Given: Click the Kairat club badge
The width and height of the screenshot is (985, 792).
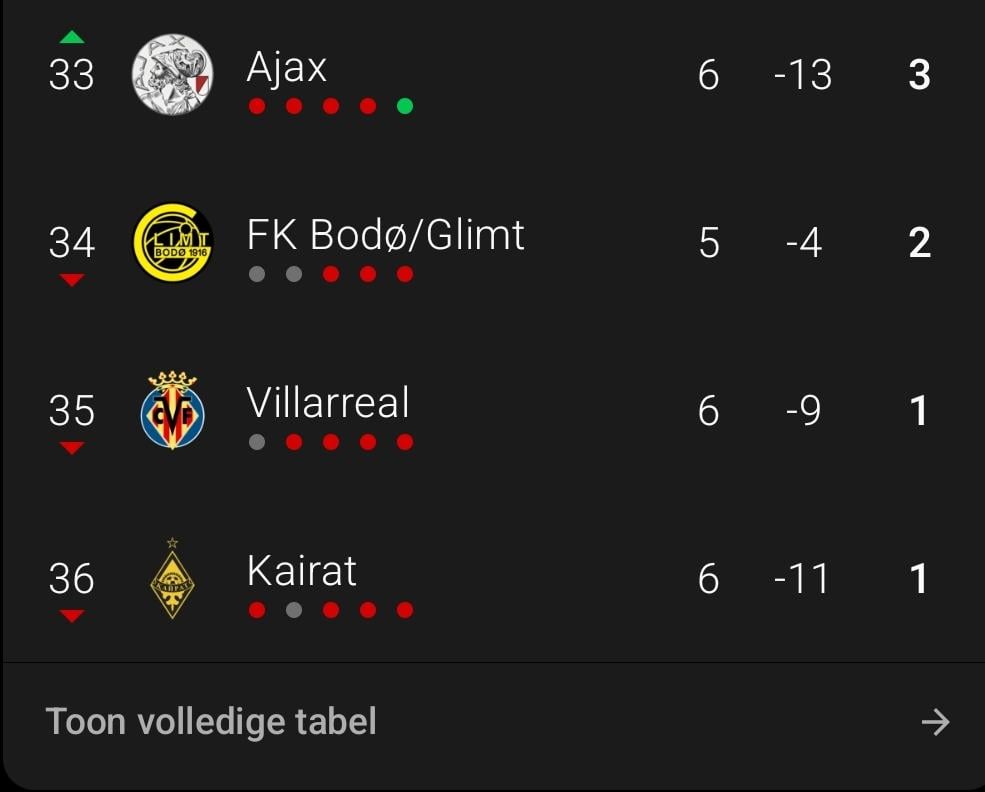Looking at the screenshot, I should pyautogui.click(x=173, y=579).
